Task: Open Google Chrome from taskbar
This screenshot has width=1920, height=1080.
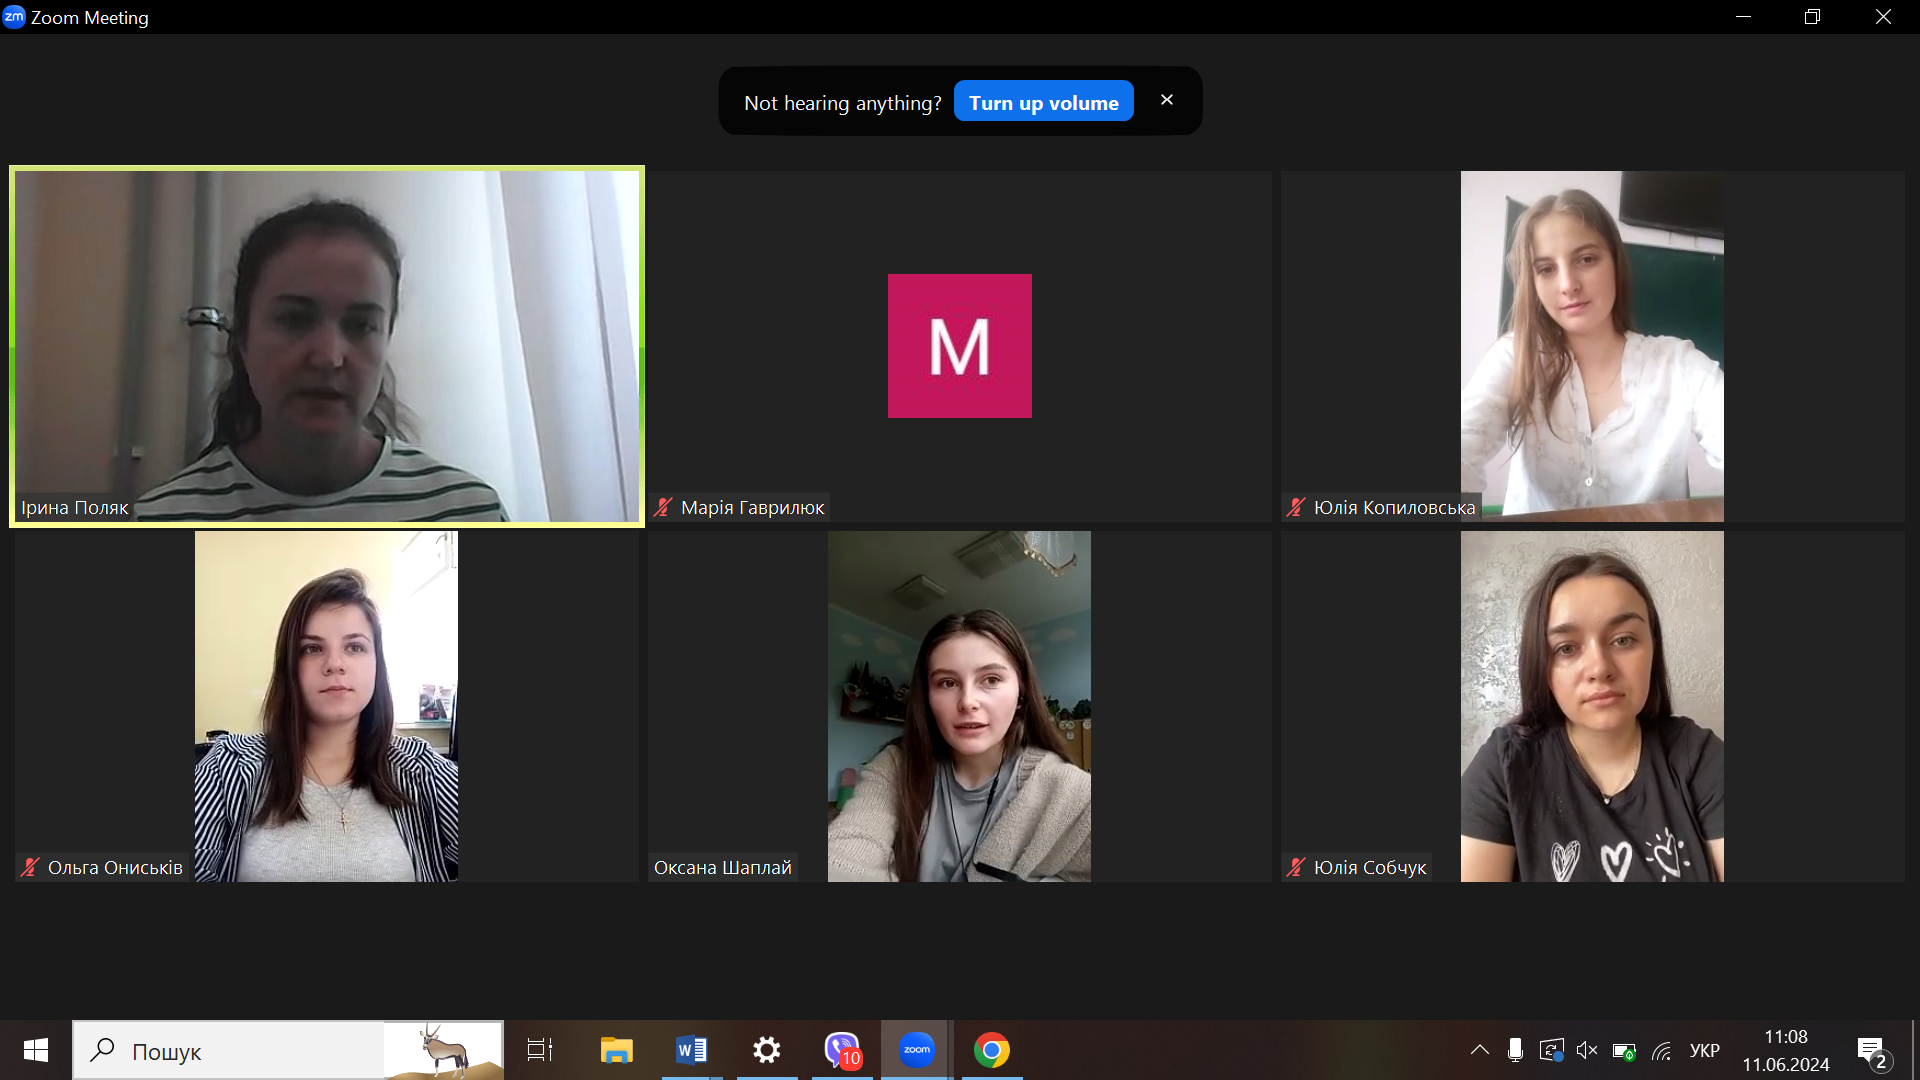Action: click(991, 1050)
